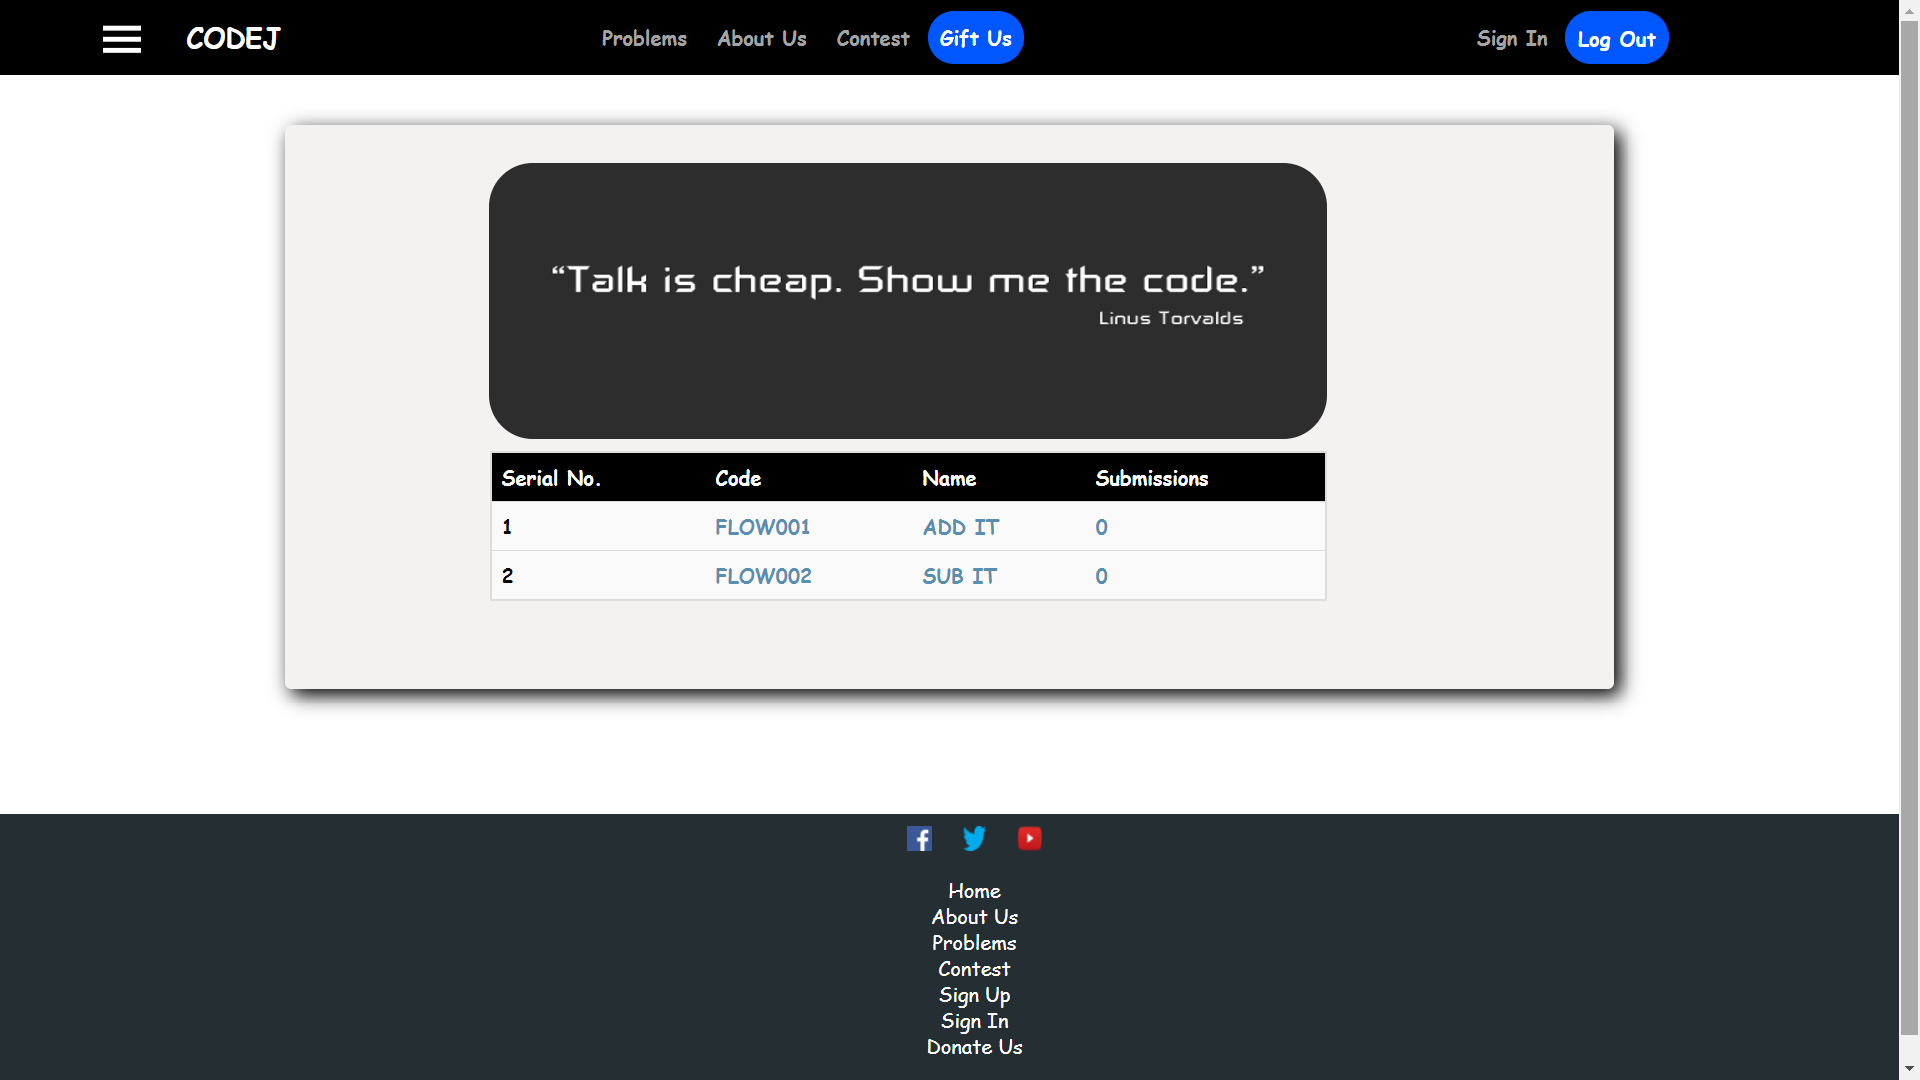This screenshot has width=1920, height=1080.
Task: Open the Problems navigation menu item
Action: pyautogui.click(x=644, y=38)
